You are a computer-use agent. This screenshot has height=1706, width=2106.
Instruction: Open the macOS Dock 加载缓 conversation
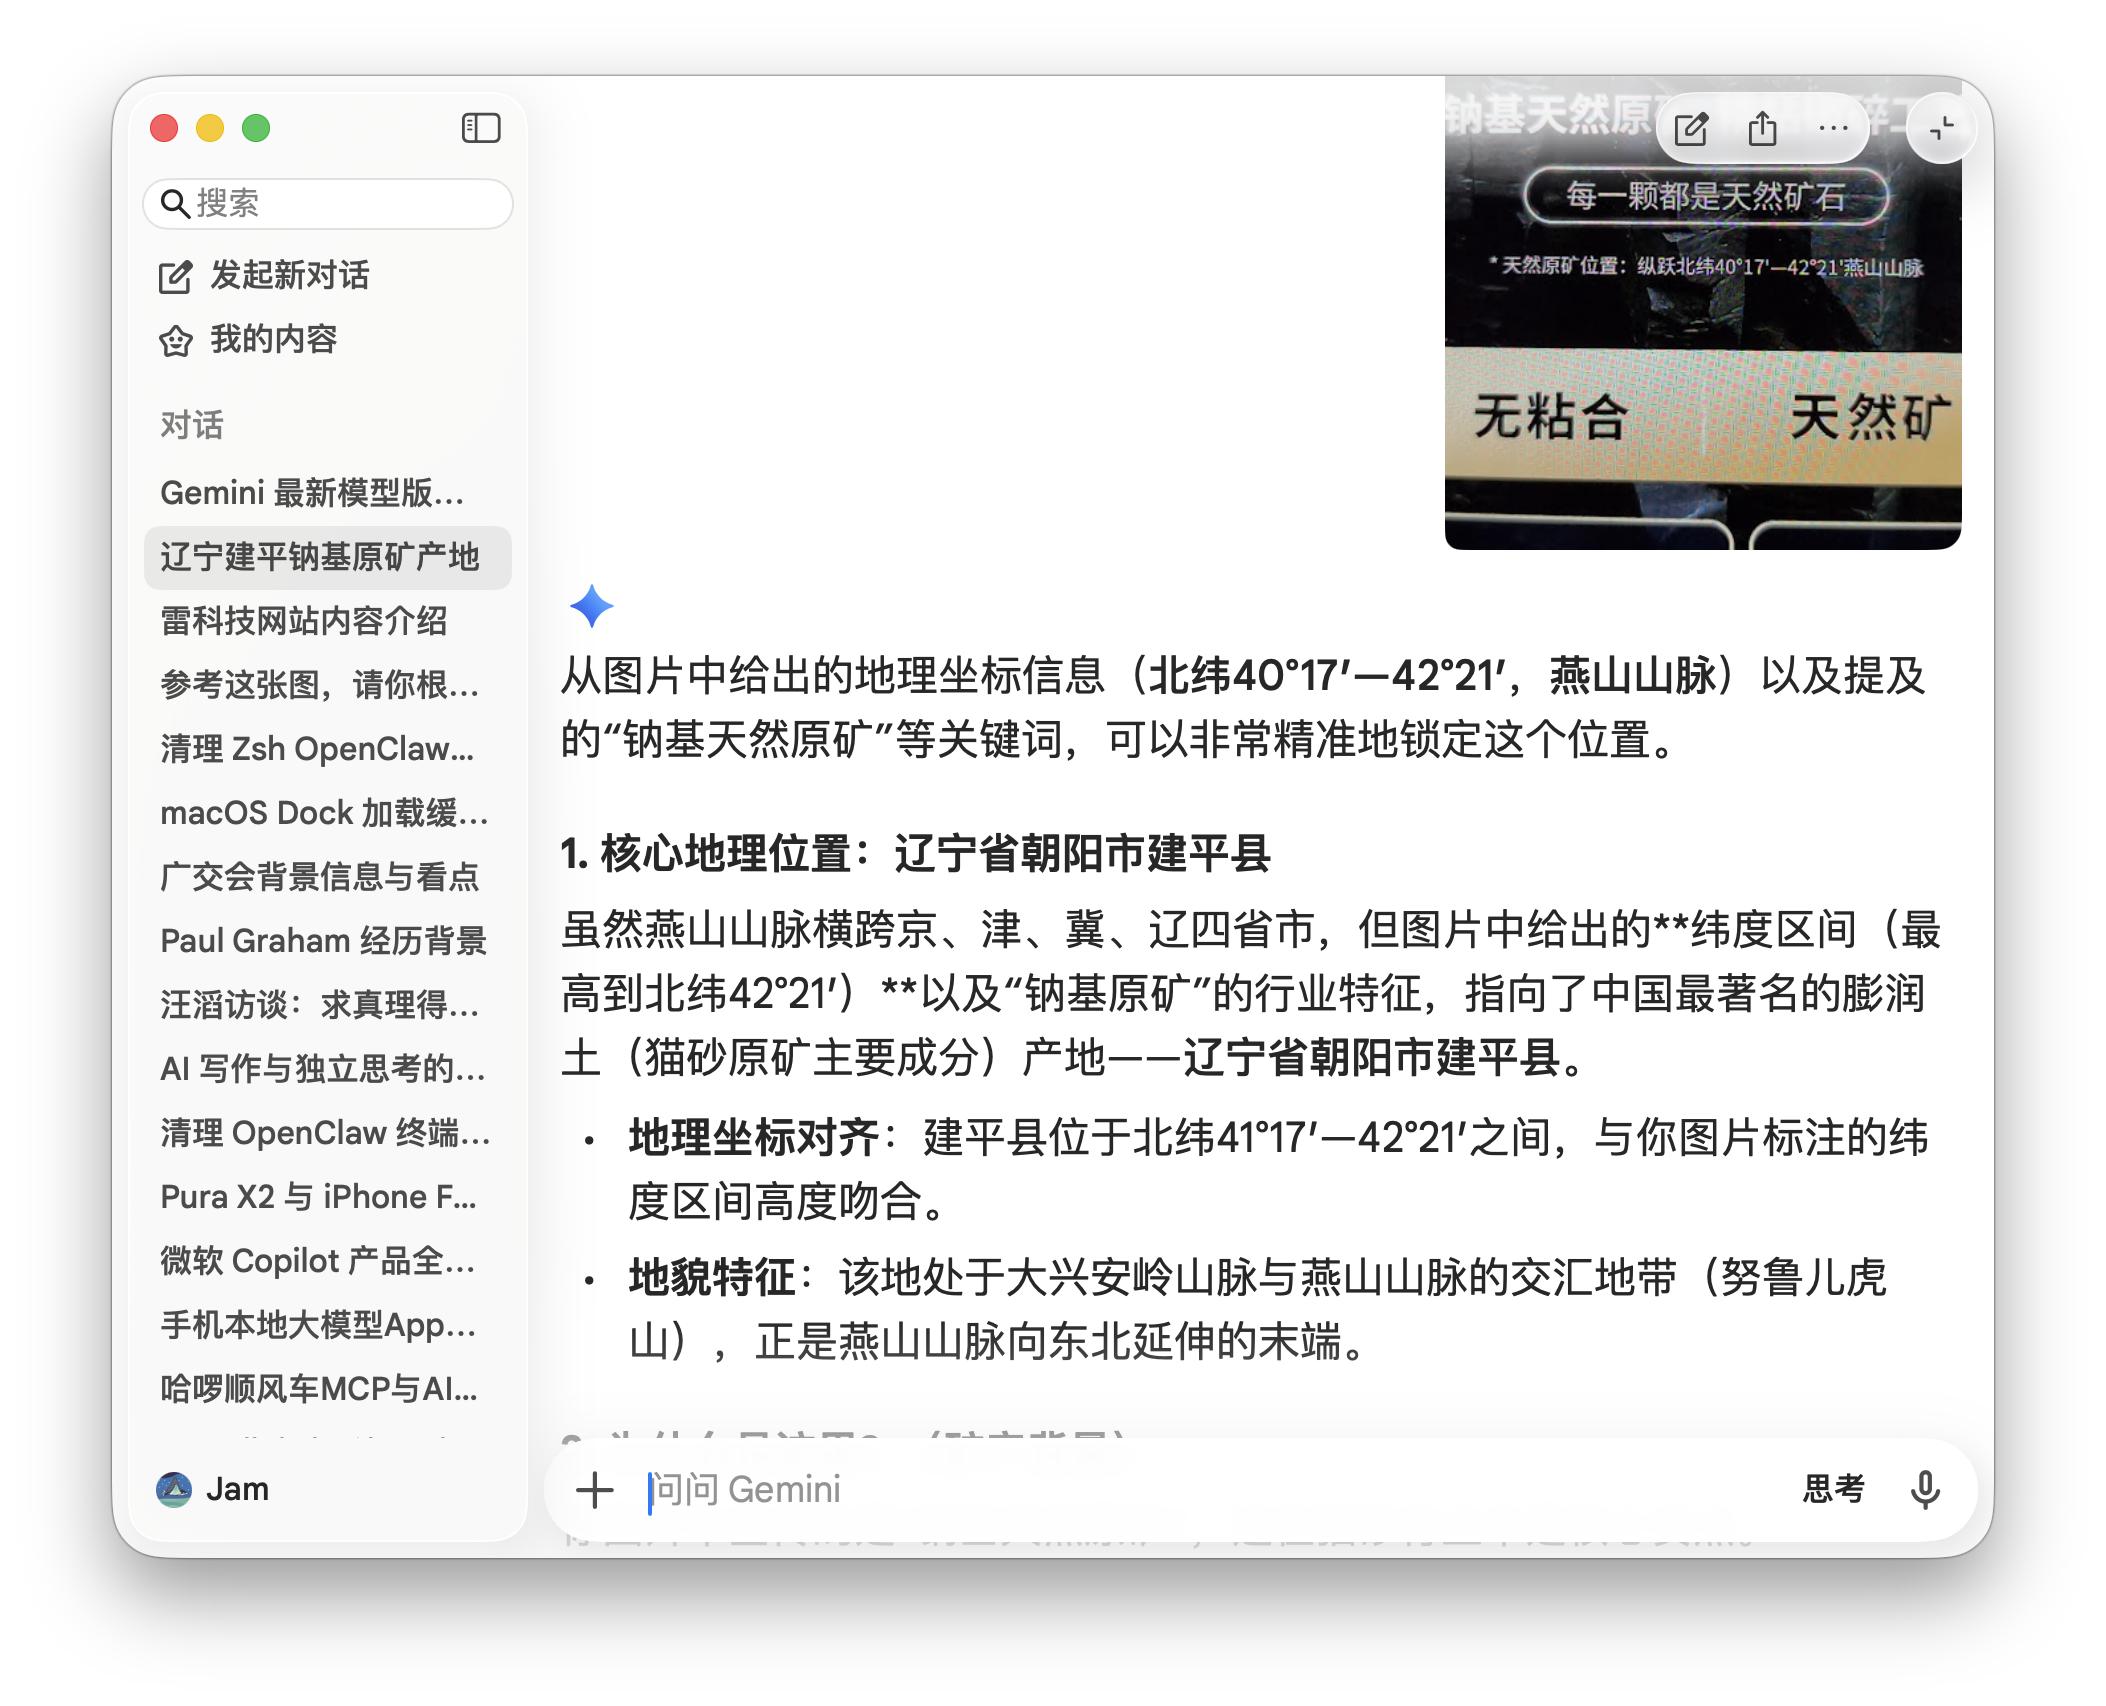pos(323,813)
